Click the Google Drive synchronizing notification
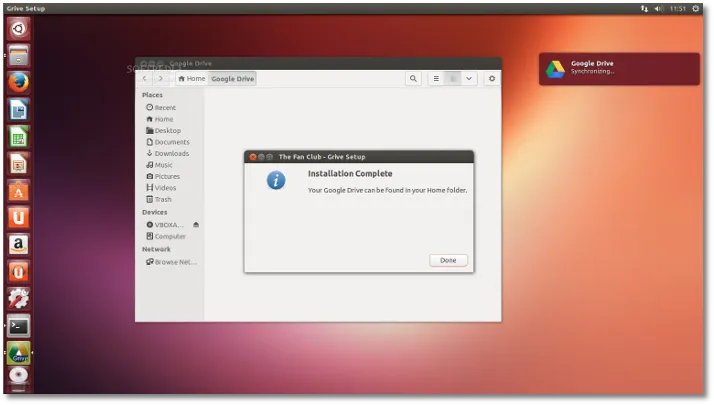Viewport: 714px width, 405px height. click(619, 68)
